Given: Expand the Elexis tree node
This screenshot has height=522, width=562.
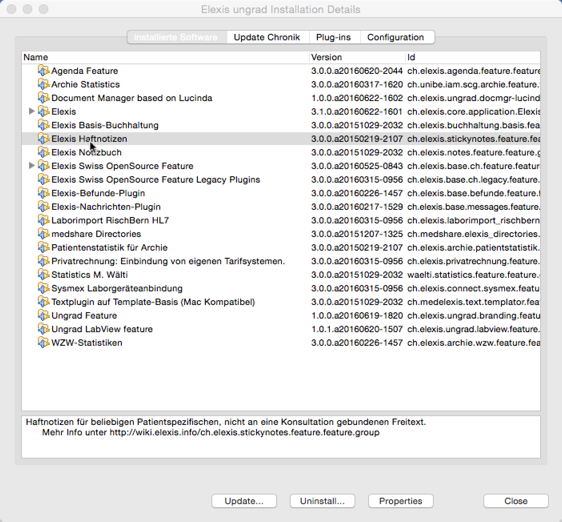Looking at the screenshot, I should (32, 111).
